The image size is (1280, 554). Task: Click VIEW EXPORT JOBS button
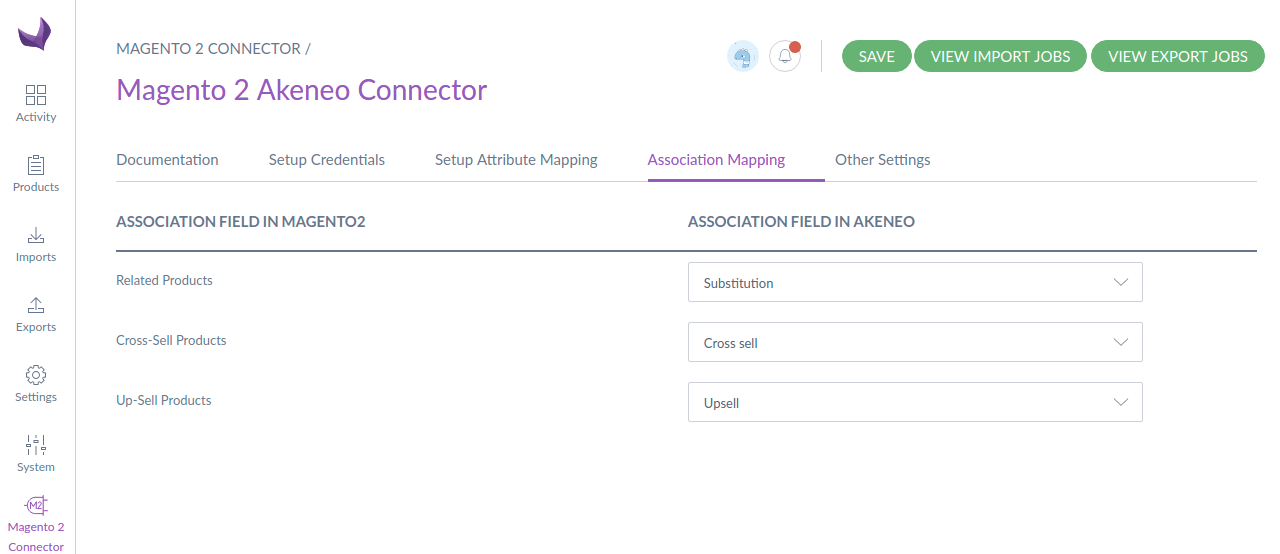click(x=1178, y=56)
